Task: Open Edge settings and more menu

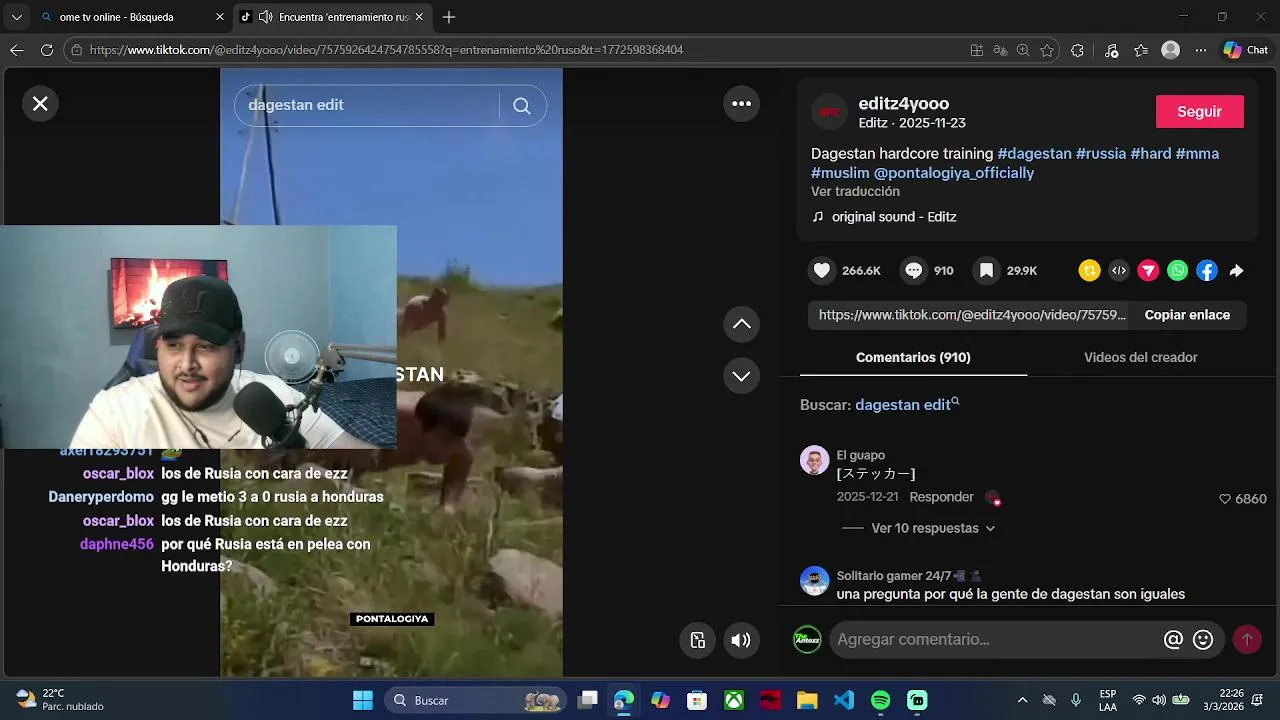Action: tap(1201, 50)
